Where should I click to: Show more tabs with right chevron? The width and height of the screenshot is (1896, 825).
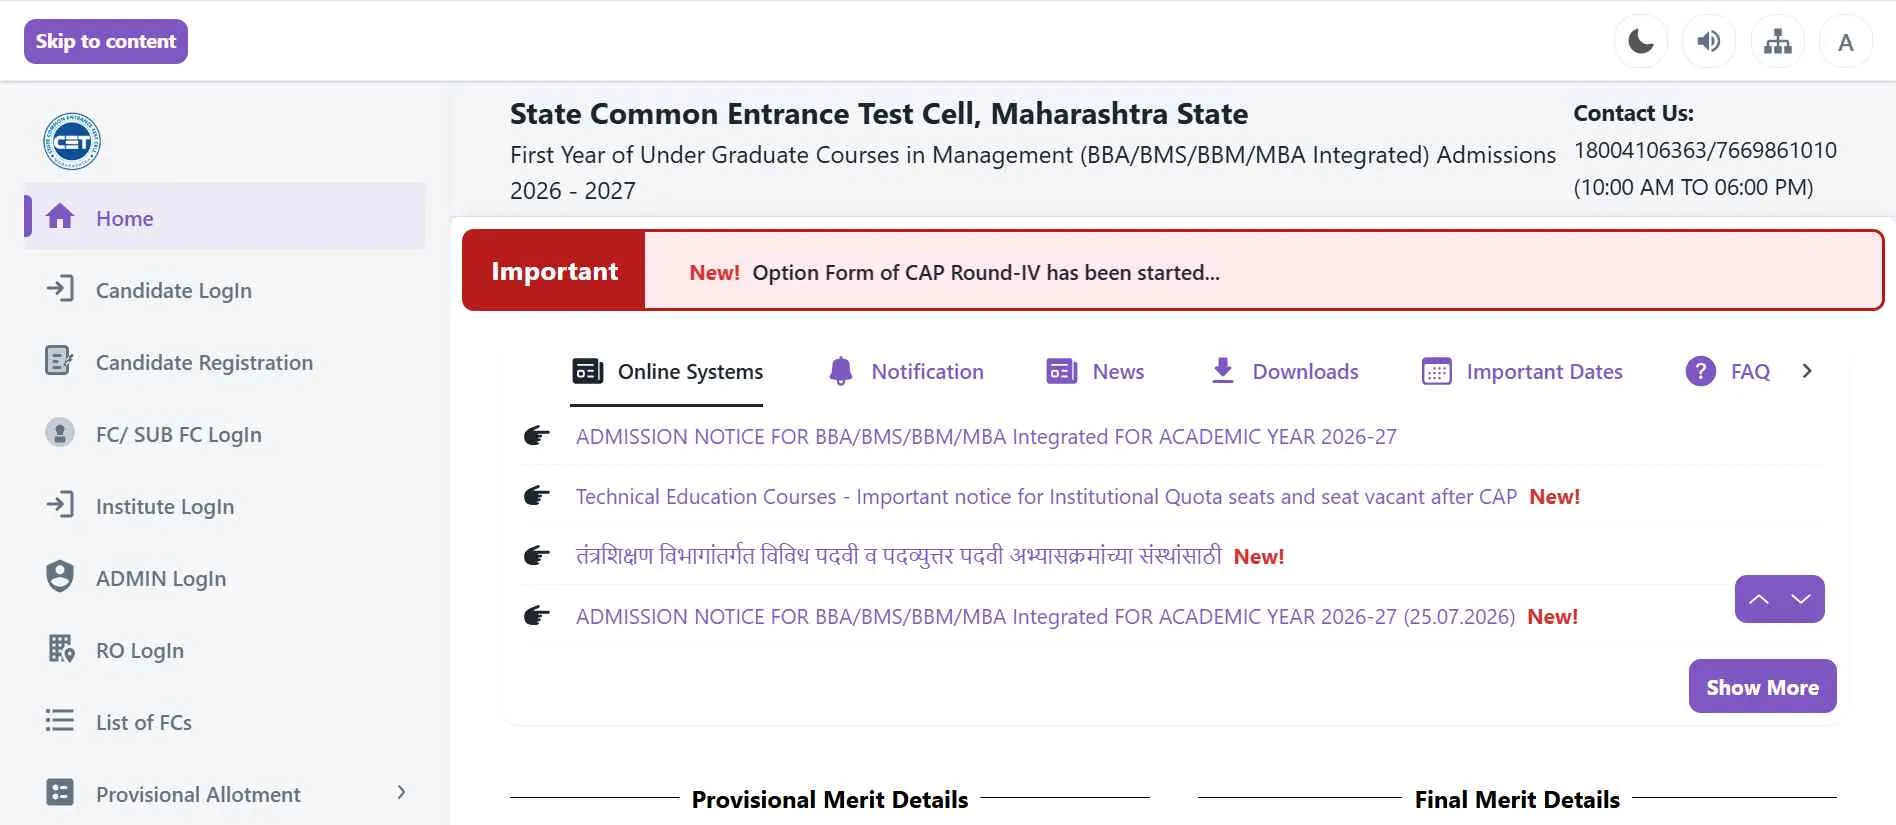[x=1807, y=371]
